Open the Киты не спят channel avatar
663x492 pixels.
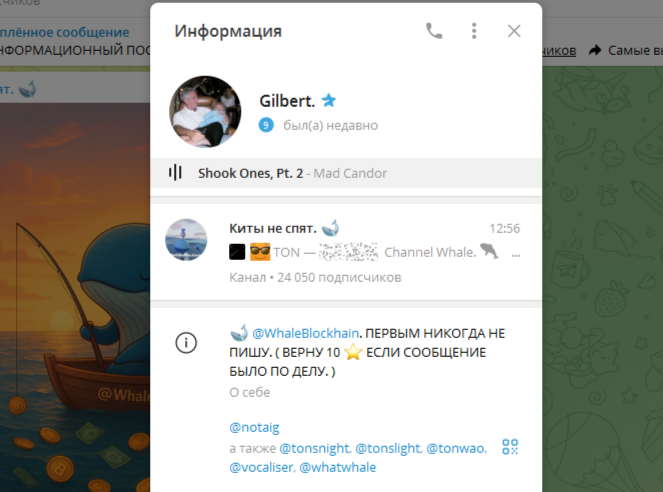click(186, 240)
